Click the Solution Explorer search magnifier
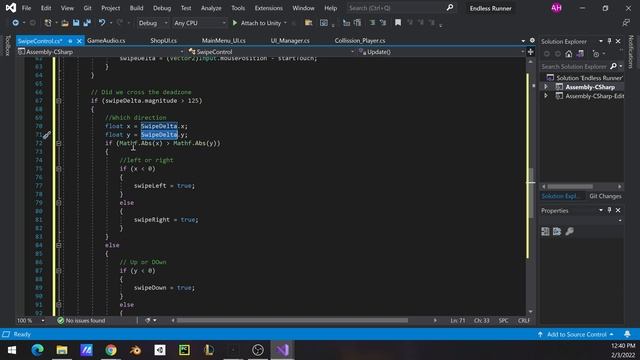This screenshot has height=360, width=640. (x=613, y=66)
